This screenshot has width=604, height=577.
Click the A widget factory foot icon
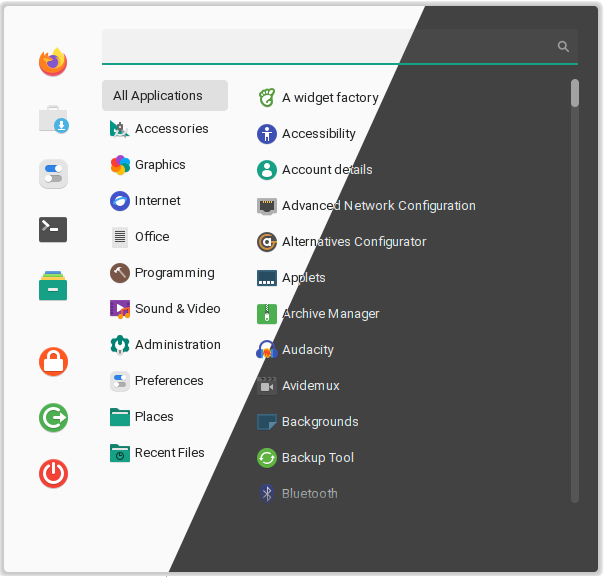tap(267, 98)
